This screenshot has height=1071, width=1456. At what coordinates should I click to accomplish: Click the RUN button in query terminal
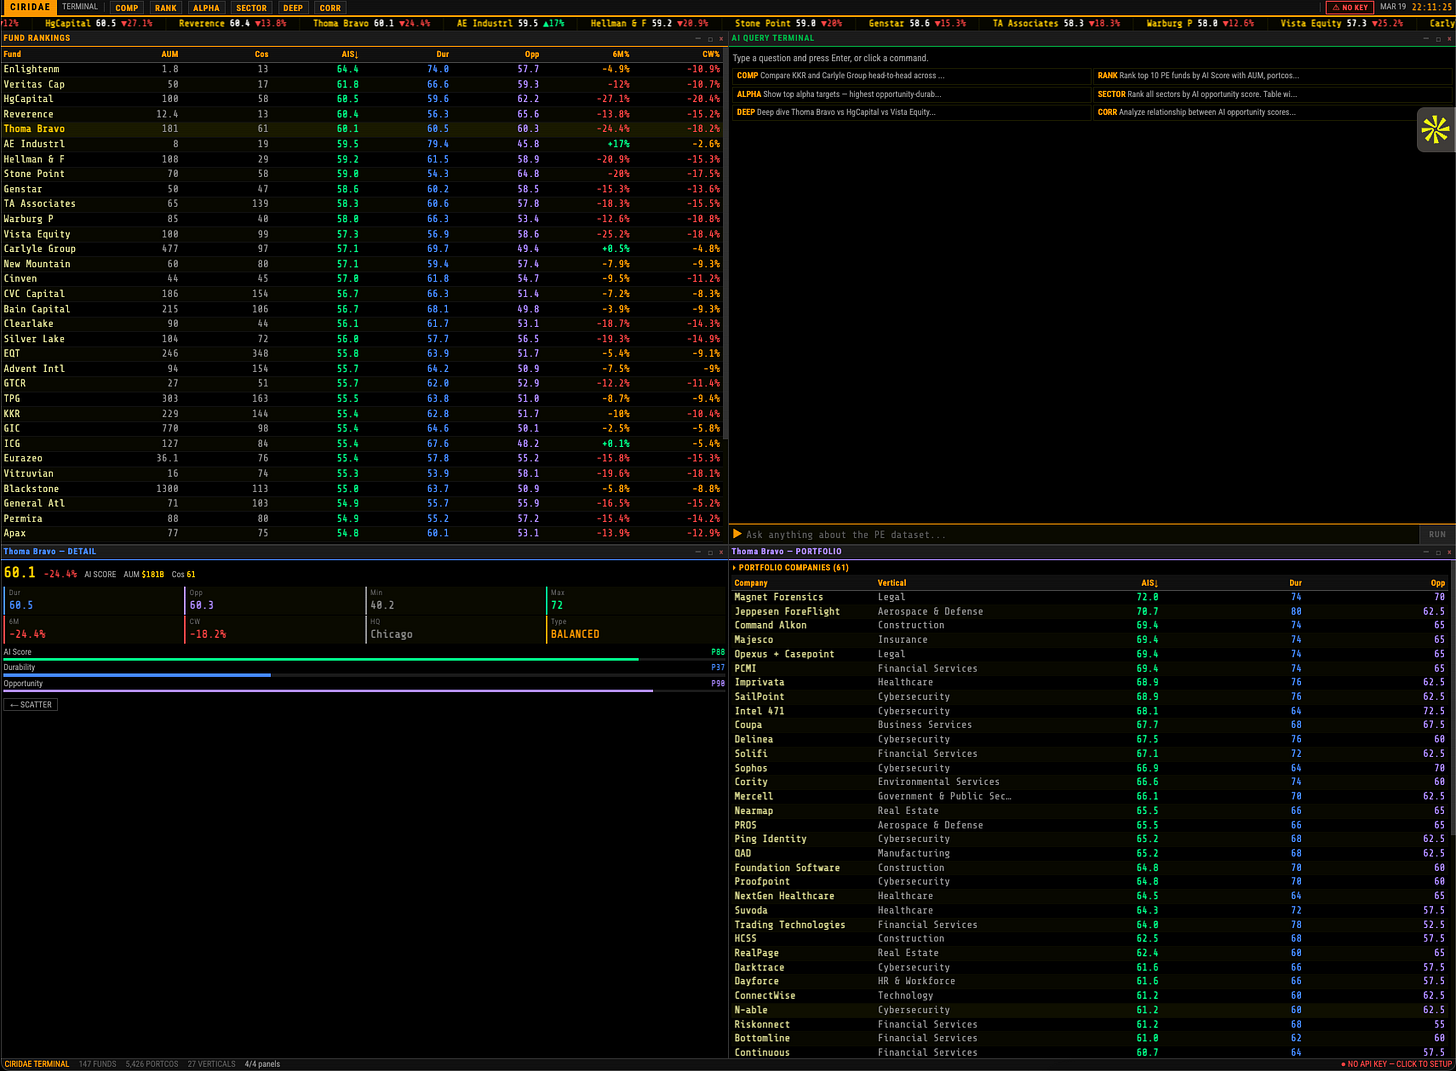[x=1437, y=534]
